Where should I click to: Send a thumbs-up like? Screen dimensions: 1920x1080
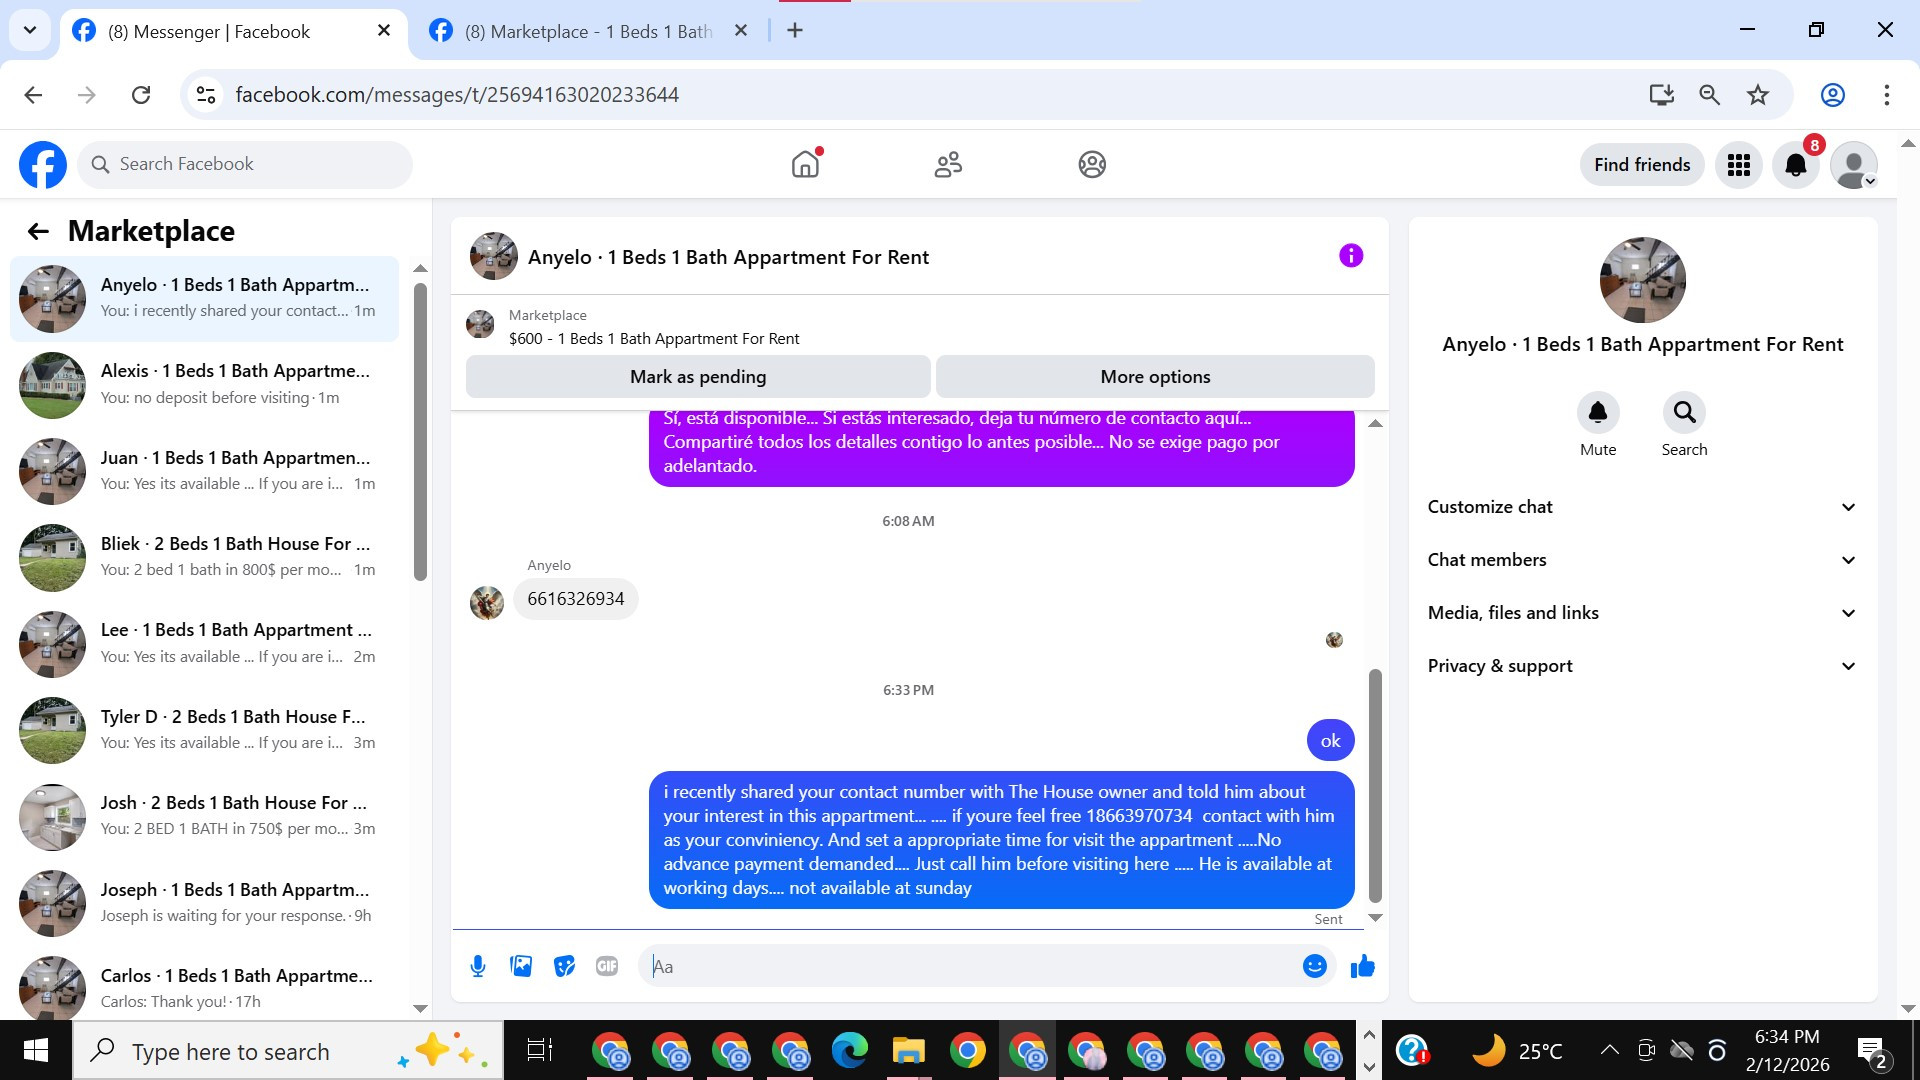point(1362,966)
